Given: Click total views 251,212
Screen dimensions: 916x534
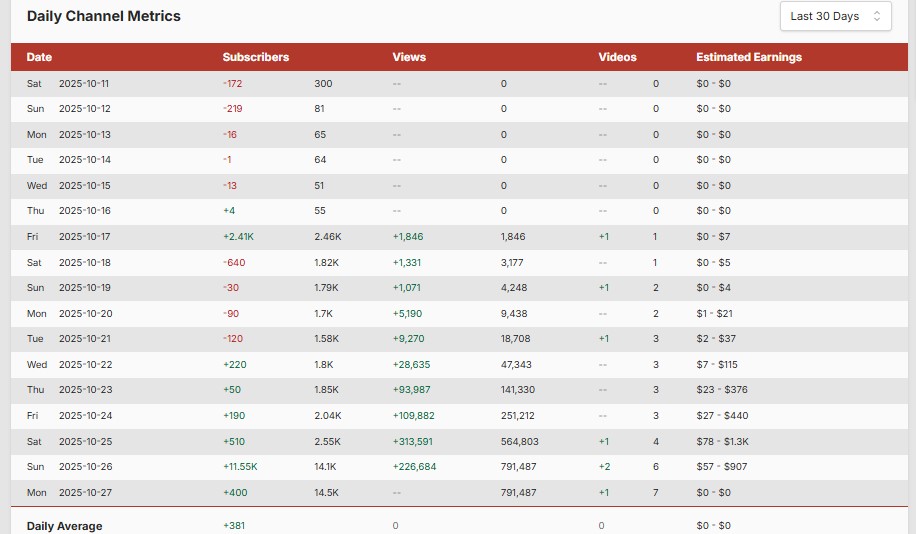Looking at the screenshot, I should pos(518,415).
